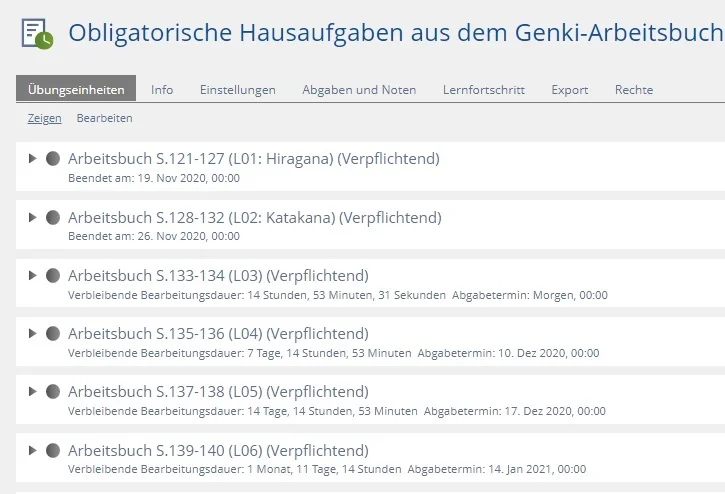This screenshot has height=494, width=725.
Task: Expand the L02 Katakana assignment triangle
Action: (x=33, y=217)
